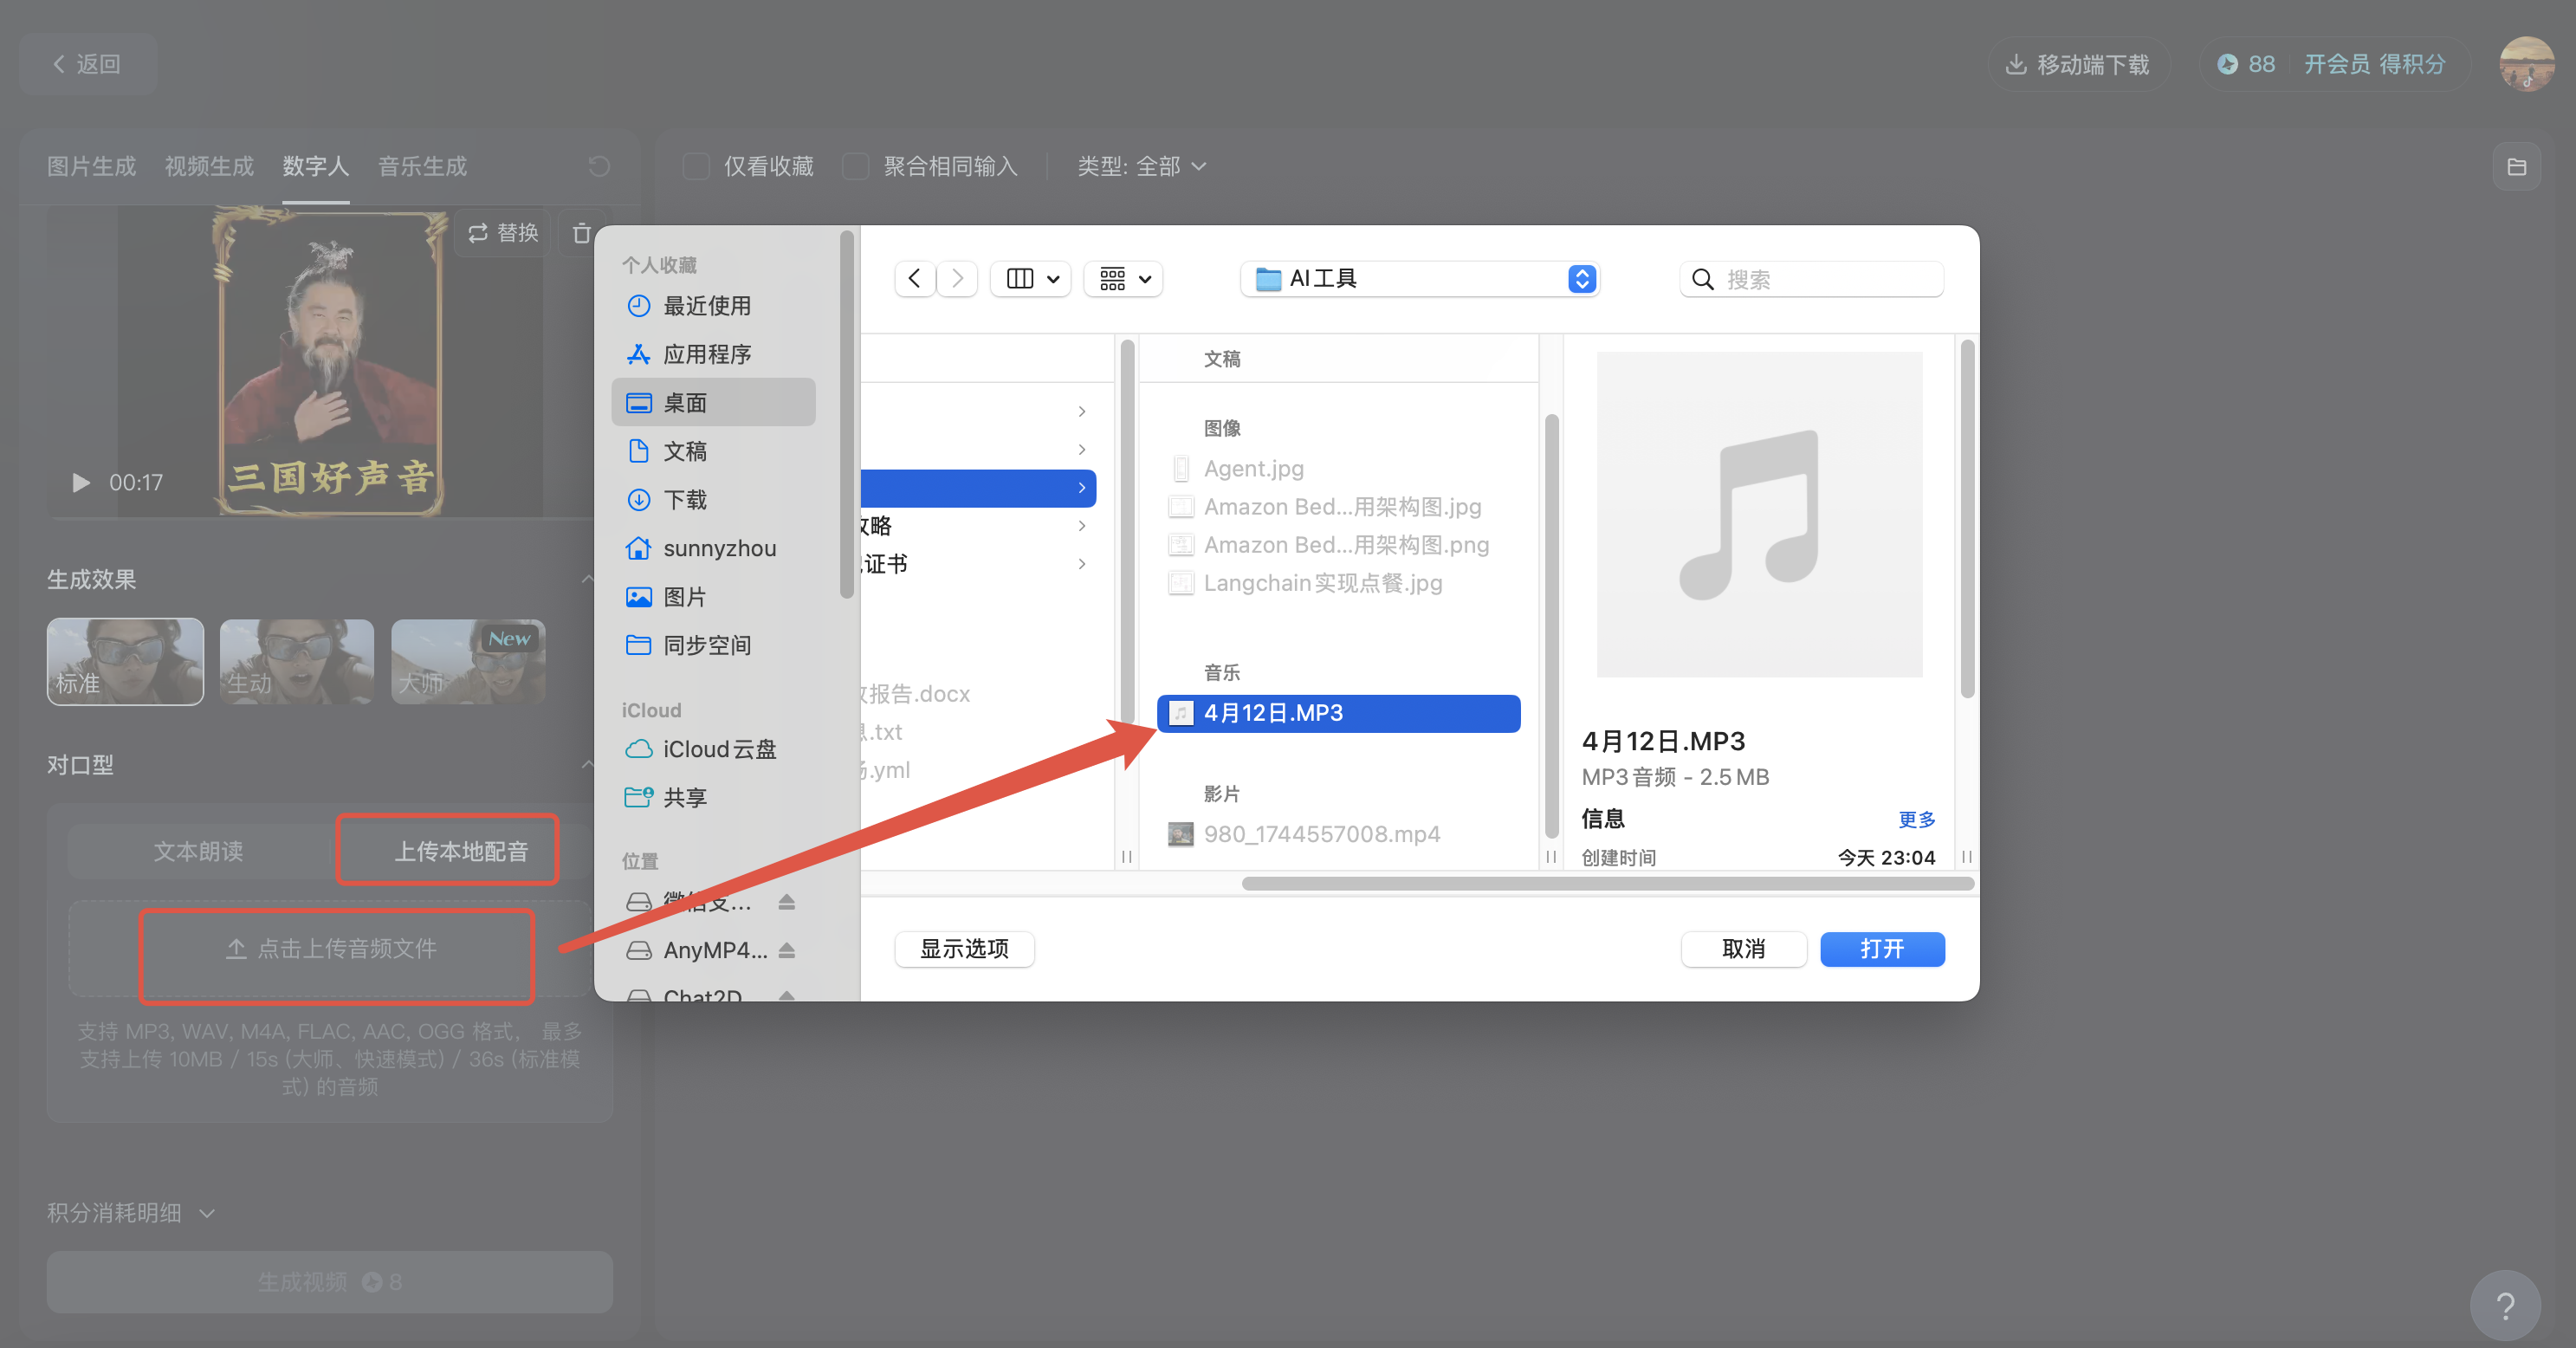Open iCloud云盘 in sidebar

click(x=714, y=749)
